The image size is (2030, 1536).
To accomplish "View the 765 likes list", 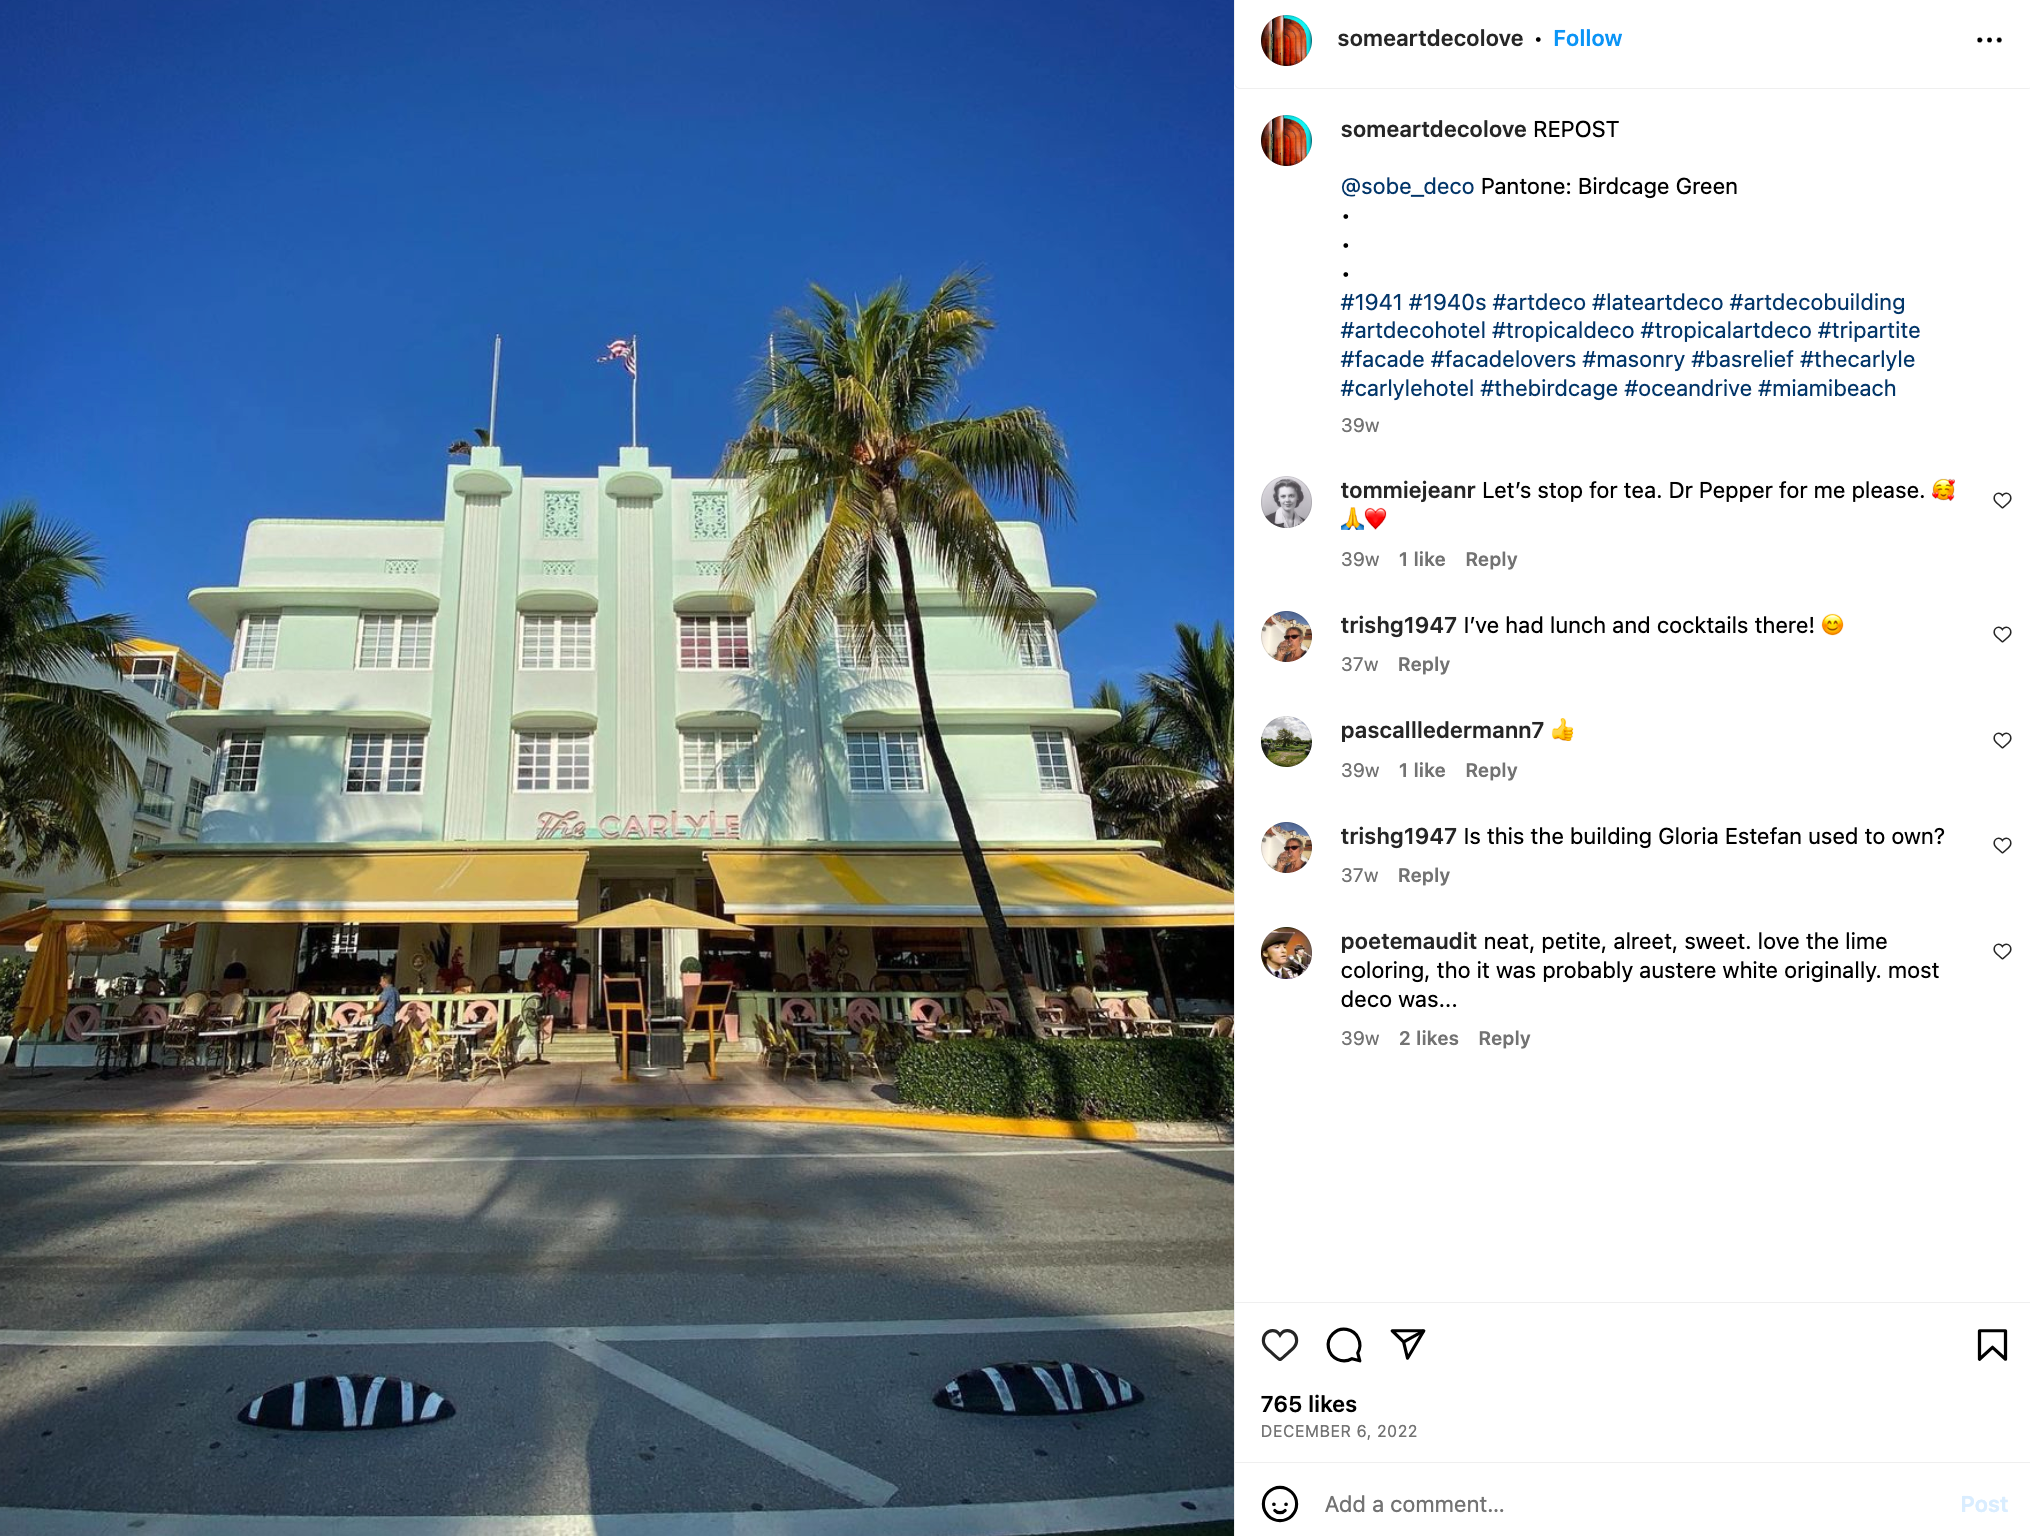I will pos(1308,1405).
